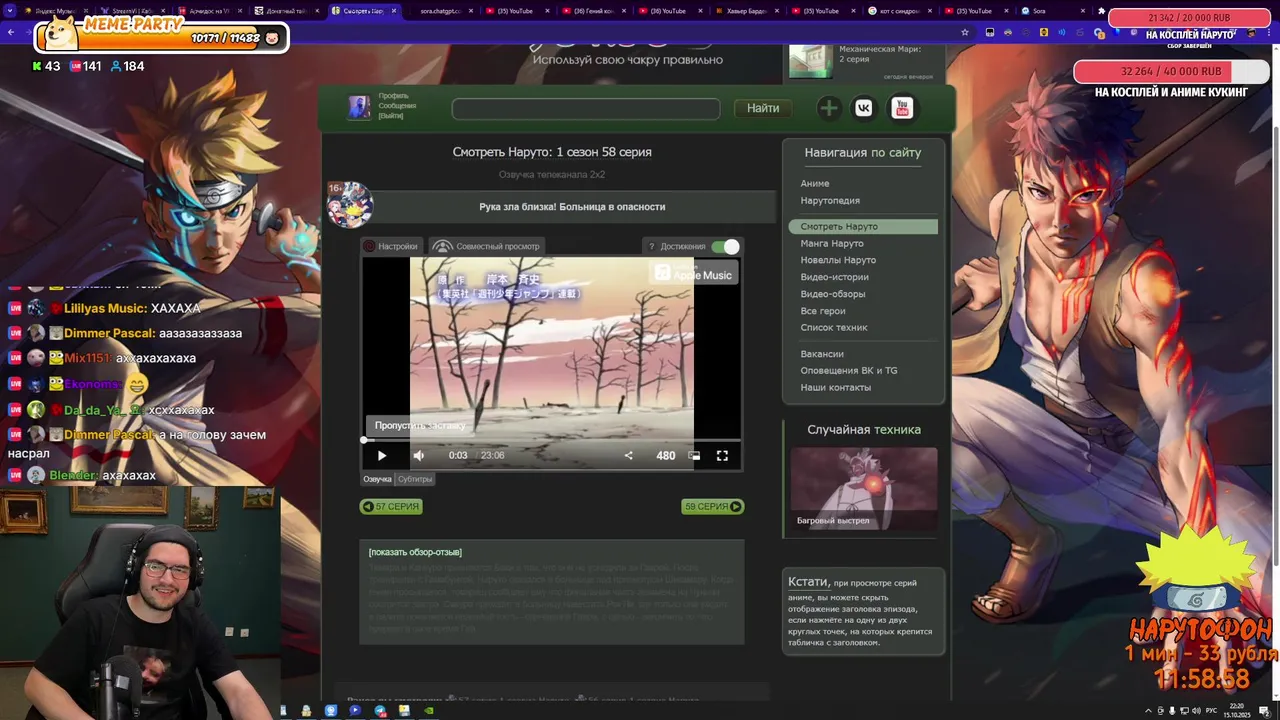Open the VK social icon
Screen dimensions: 1280x720
tap(864, 108)
